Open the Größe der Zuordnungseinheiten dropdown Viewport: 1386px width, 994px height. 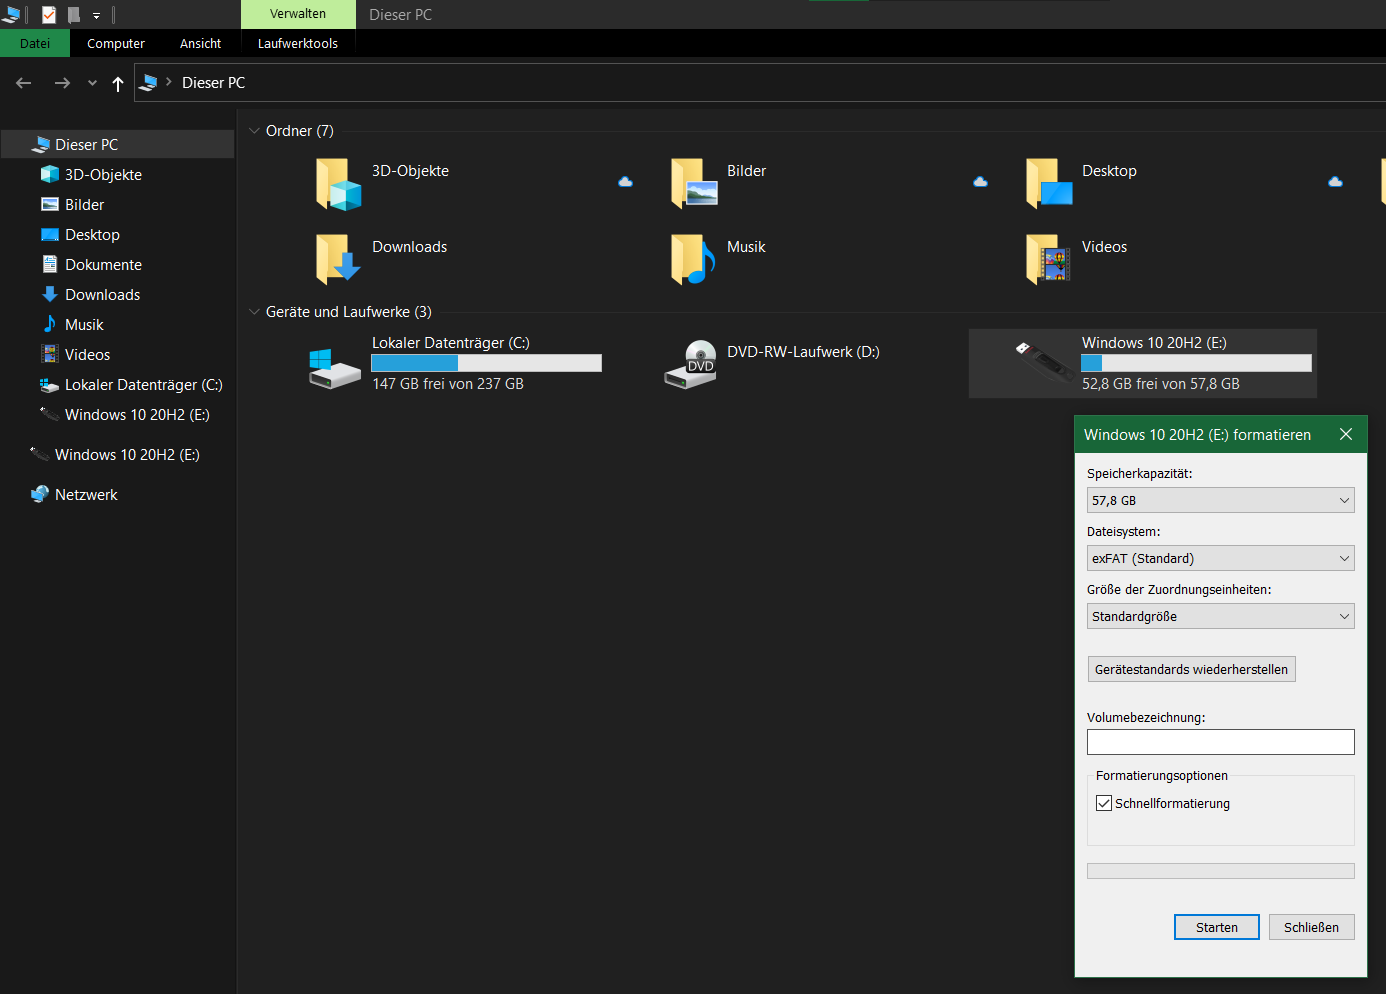tap(1220, 616)
